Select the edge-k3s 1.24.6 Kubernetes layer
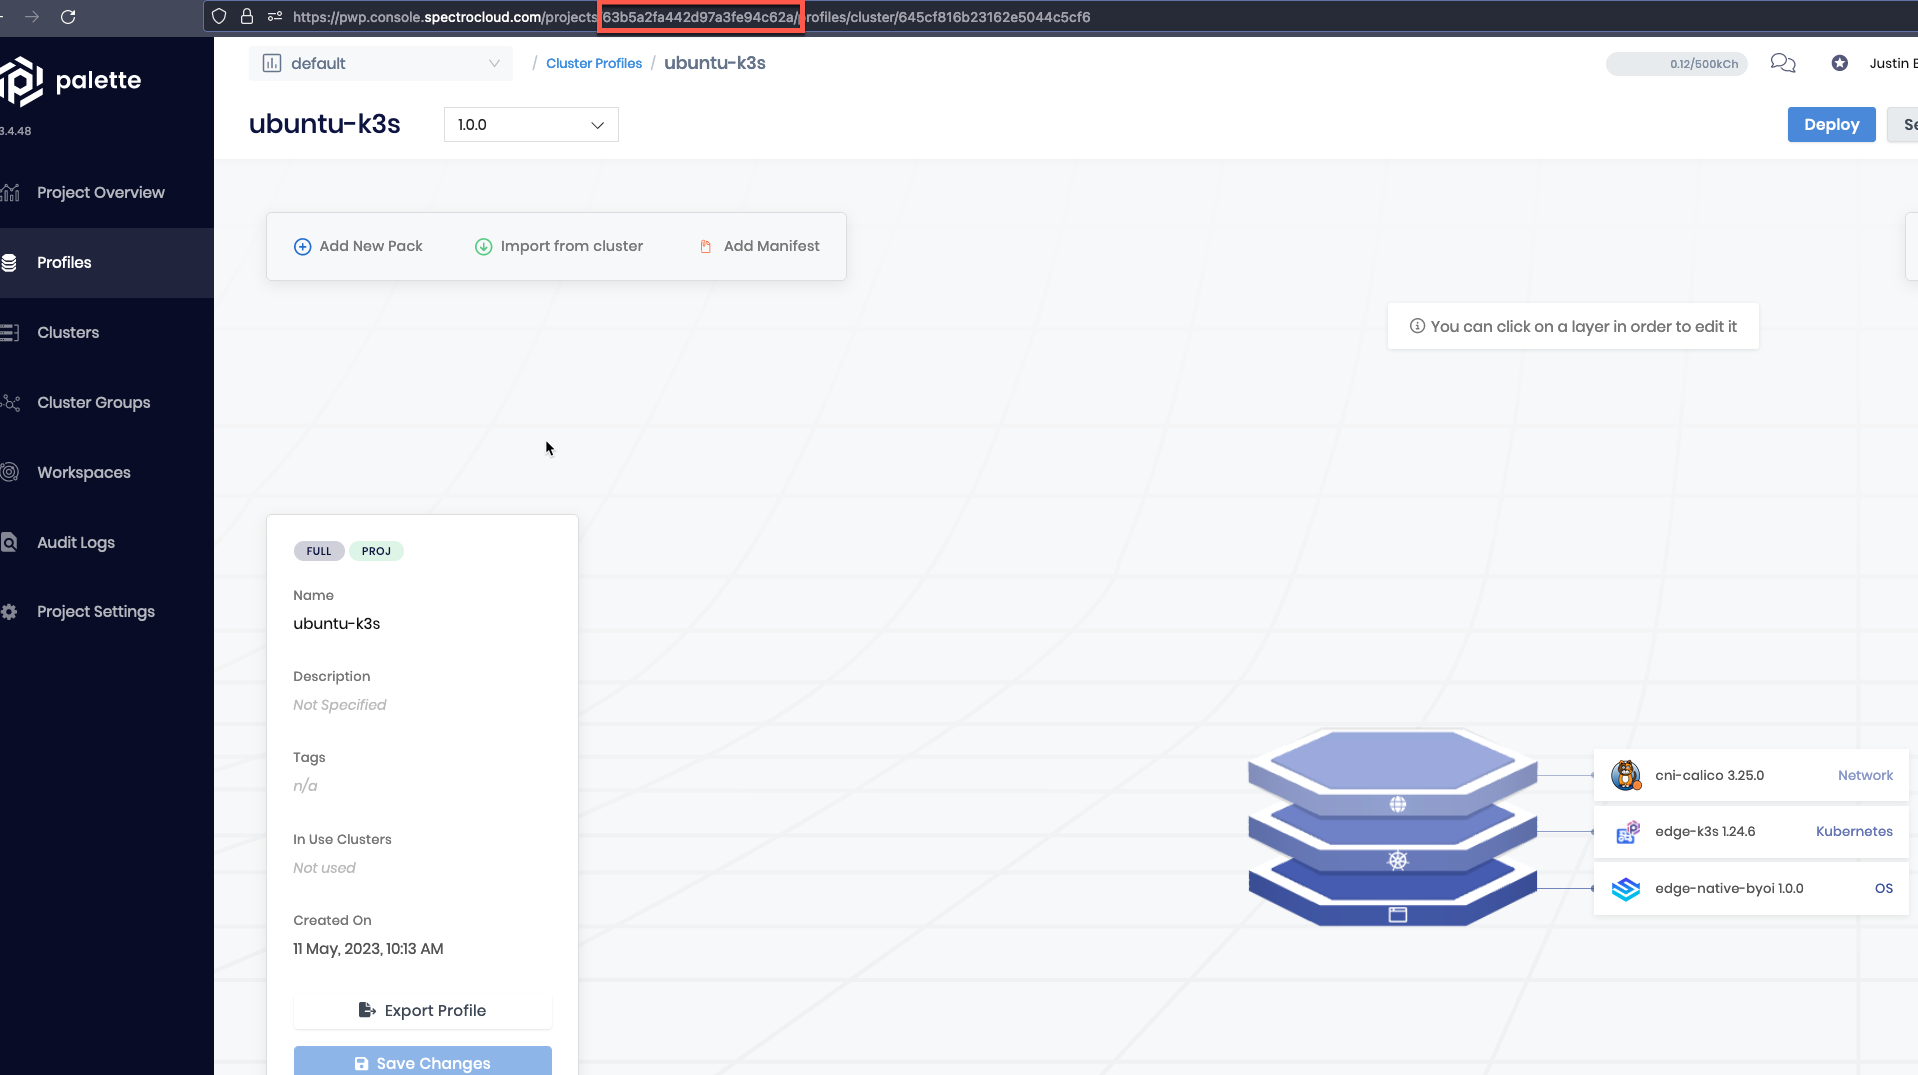This screenshot has height=1075, width=1918. pos(1751,831)
